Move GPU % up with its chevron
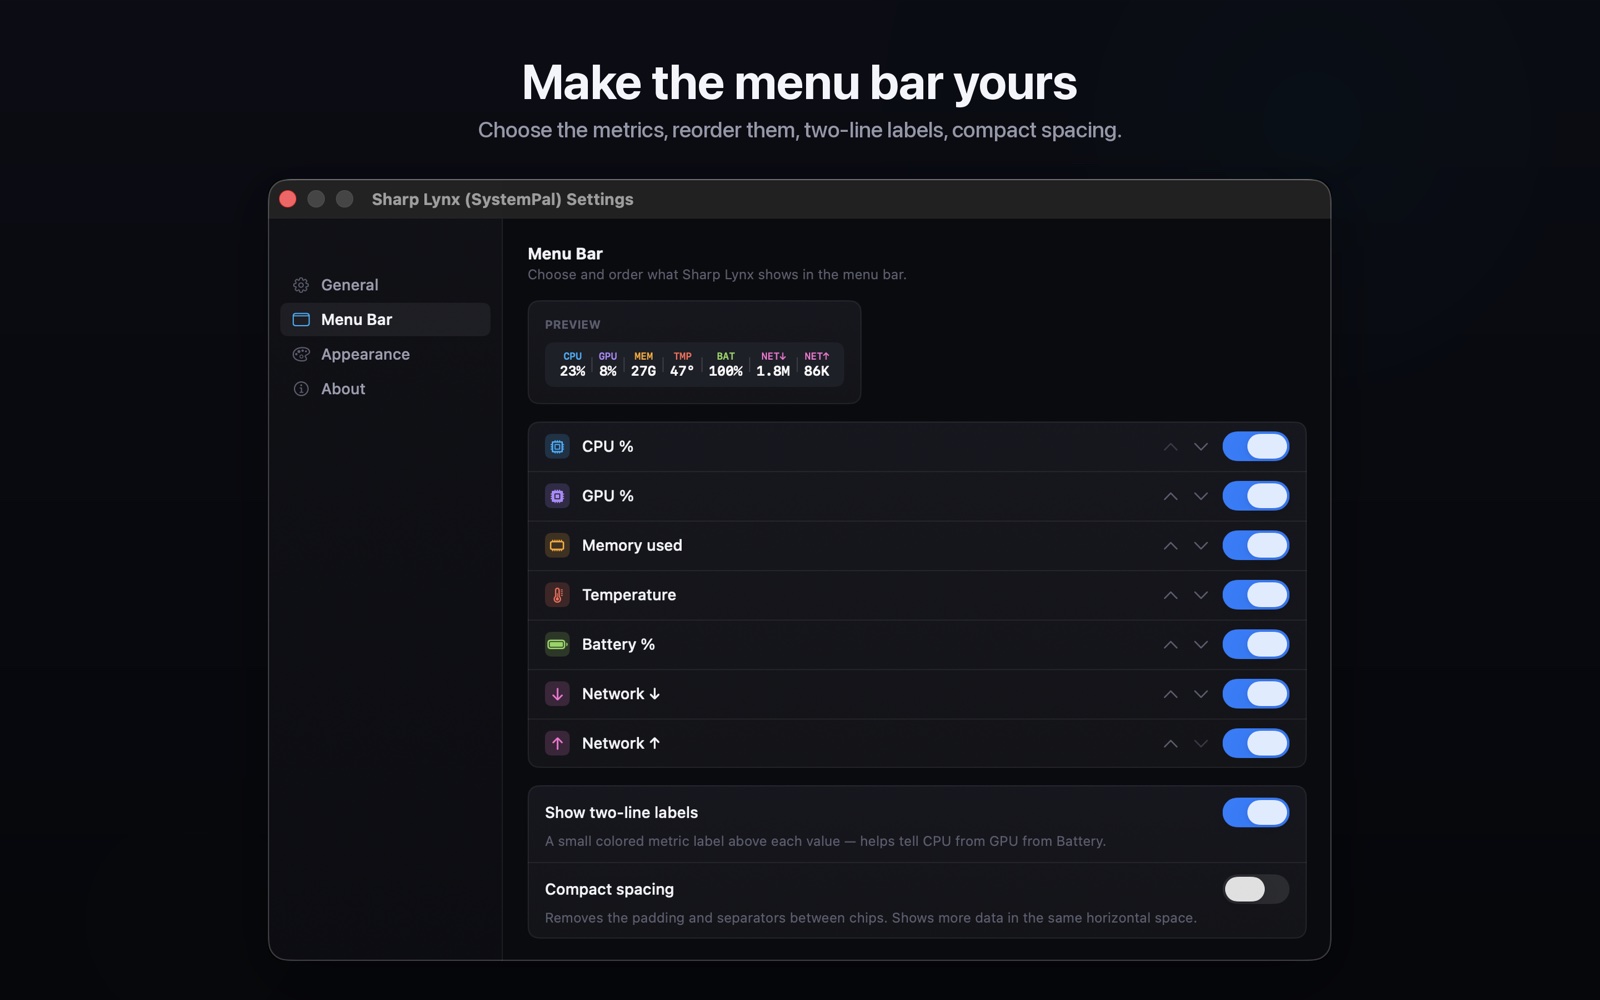Image resolution: width=1600 pixels, height=1000 pixels. (1170, 496)
